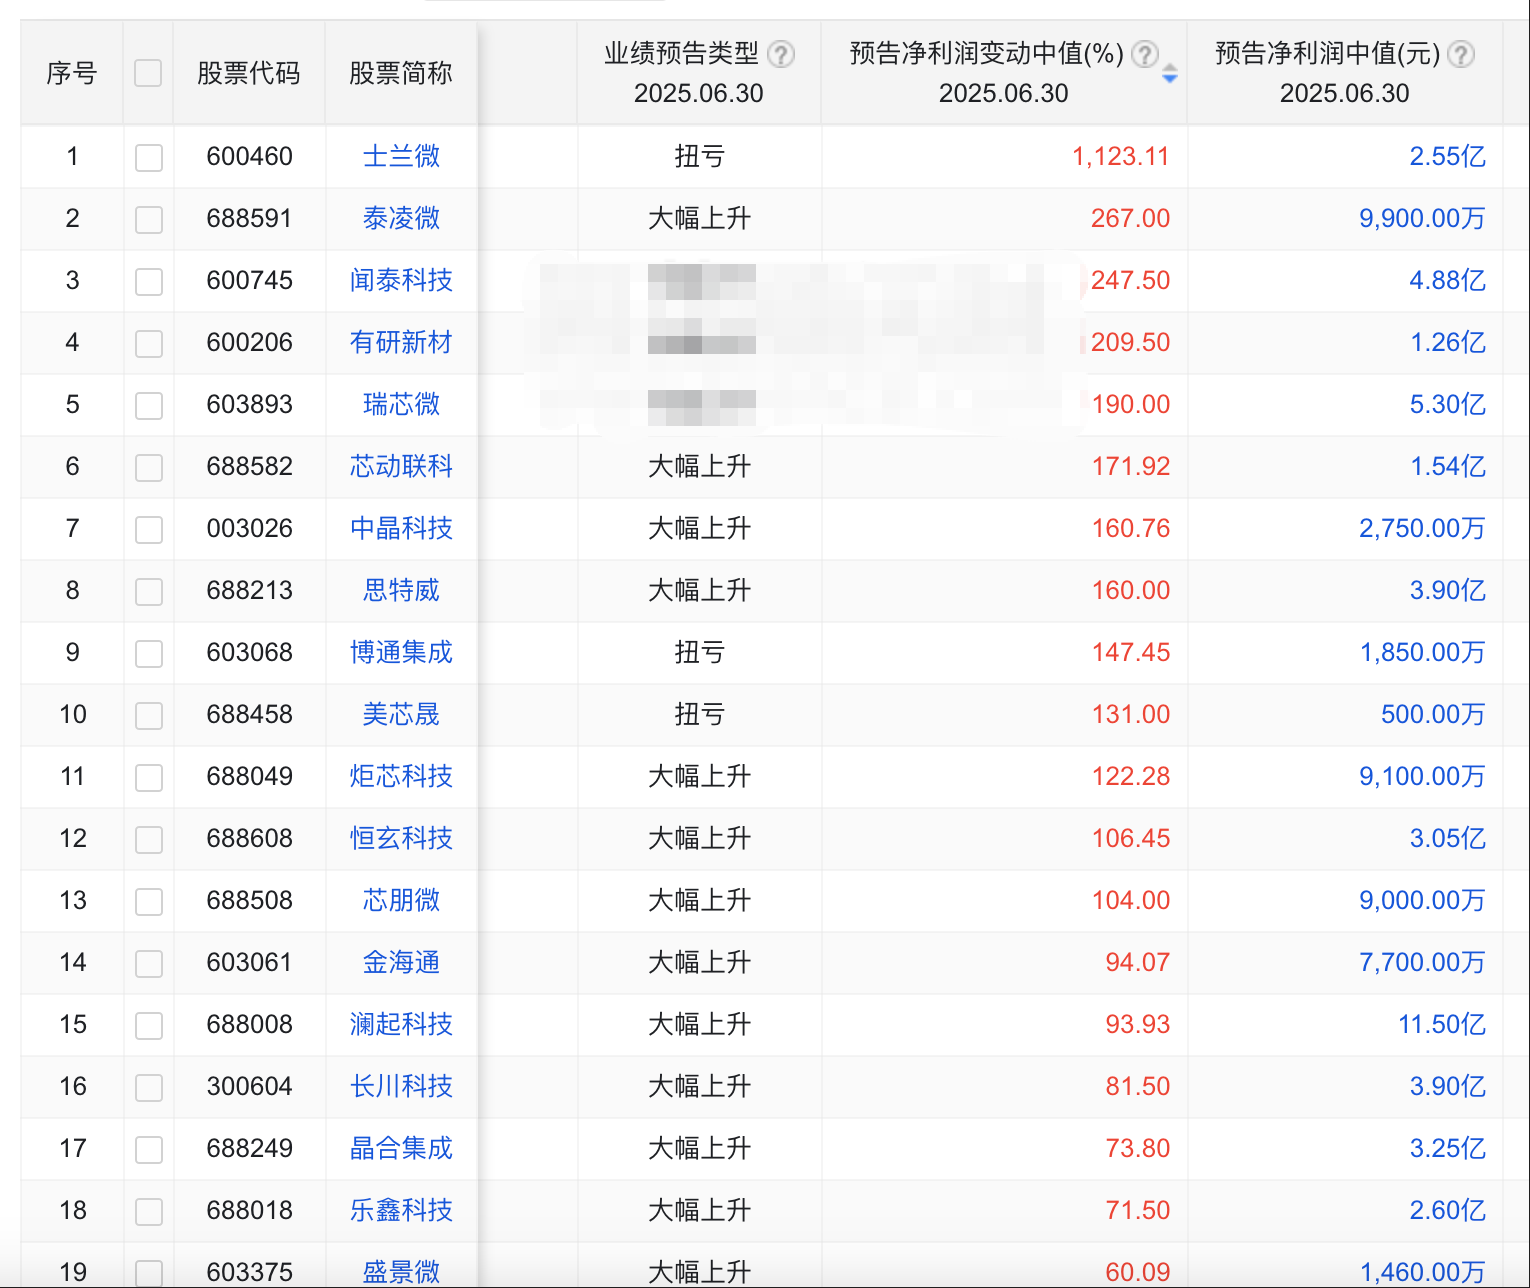Tick the select-all checkbox in header

tap(148, 73)
